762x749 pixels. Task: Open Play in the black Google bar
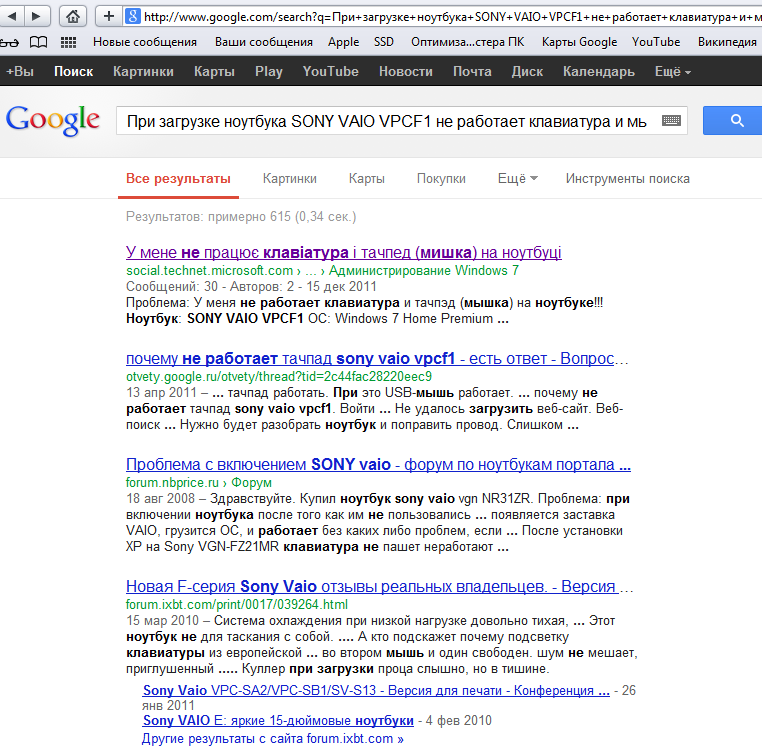click(269, 71)
